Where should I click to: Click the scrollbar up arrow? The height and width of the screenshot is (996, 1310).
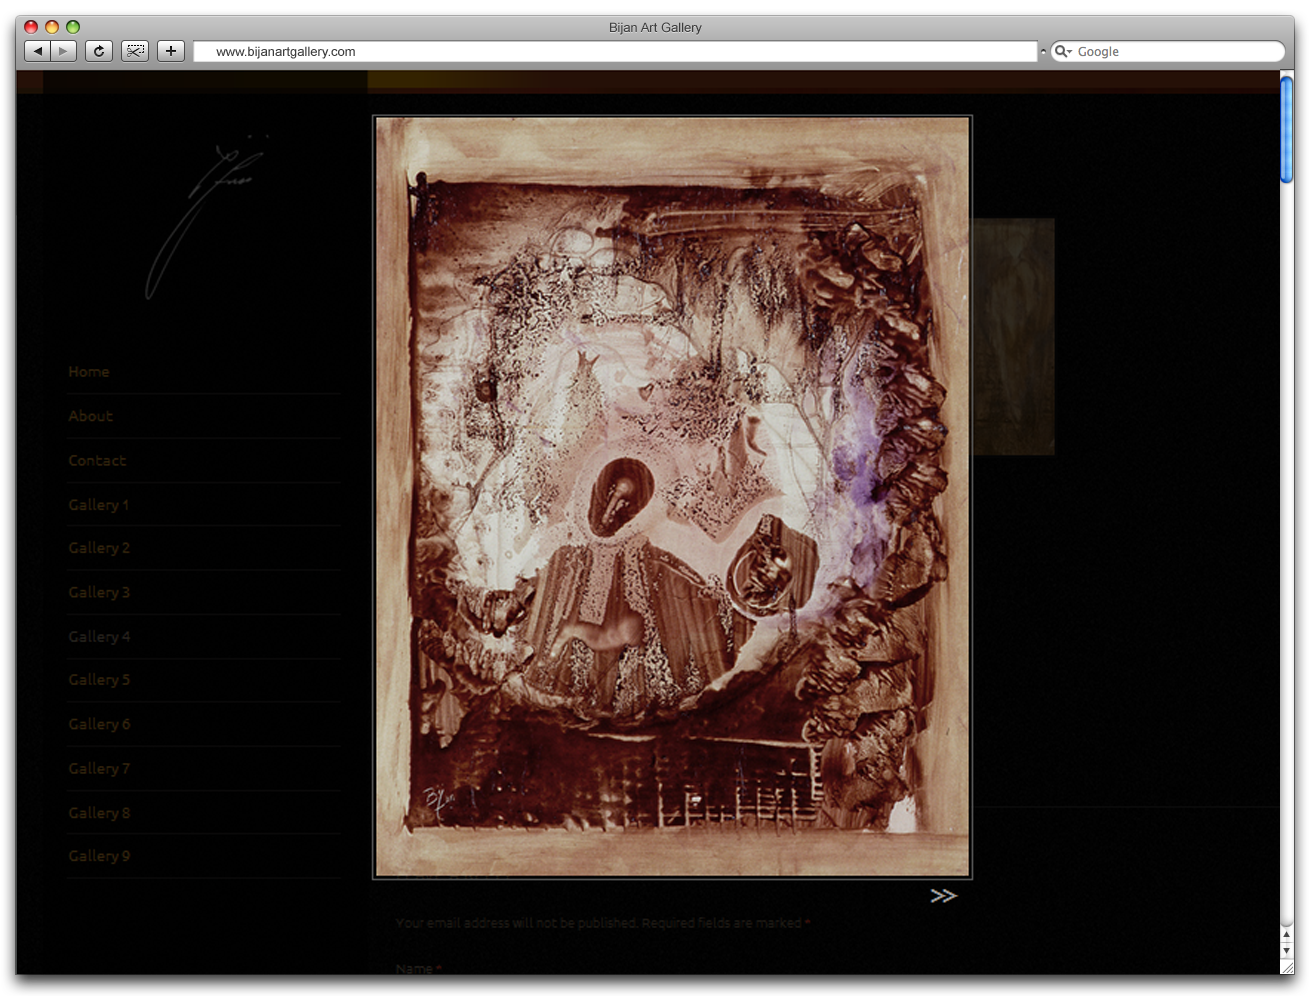1287,934
